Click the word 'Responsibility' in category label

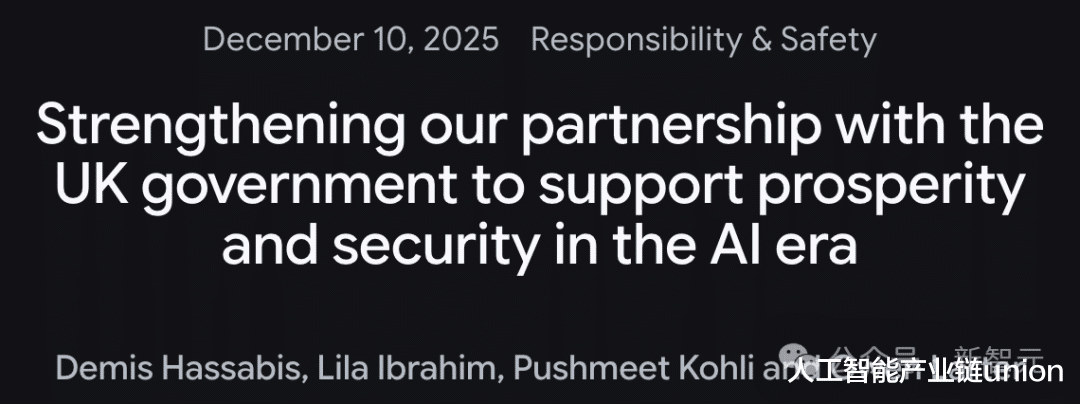click(633, 40)
